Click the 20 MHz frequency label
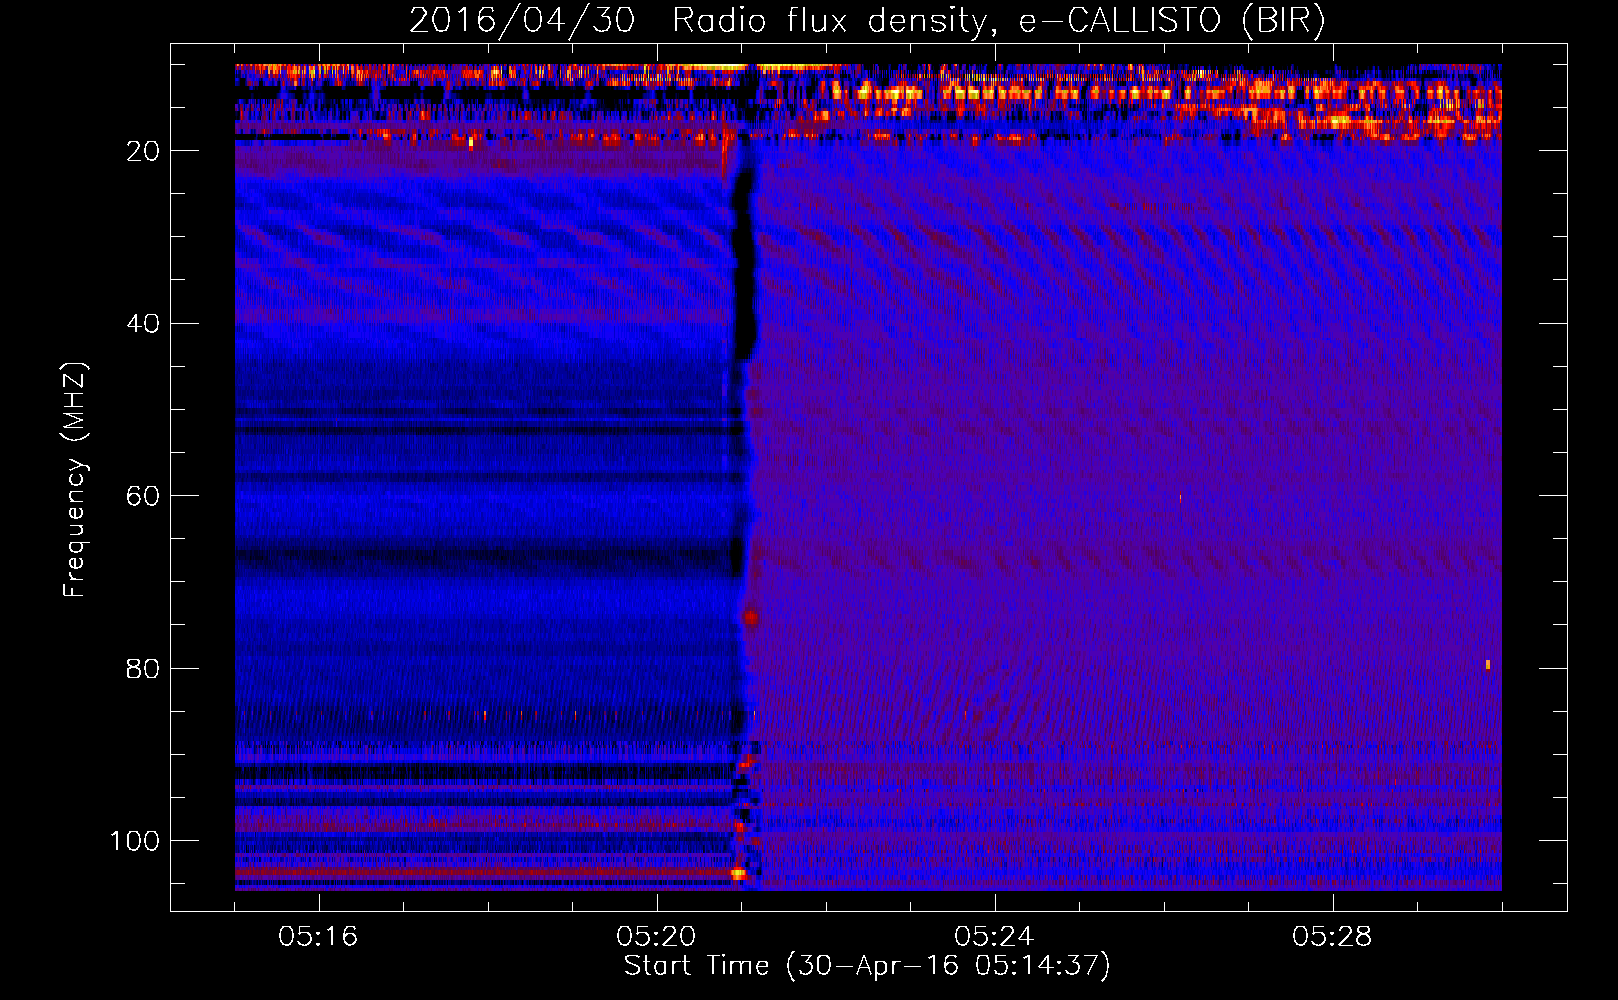The width and height of the screenshot is (1618, 1000). 143,151
